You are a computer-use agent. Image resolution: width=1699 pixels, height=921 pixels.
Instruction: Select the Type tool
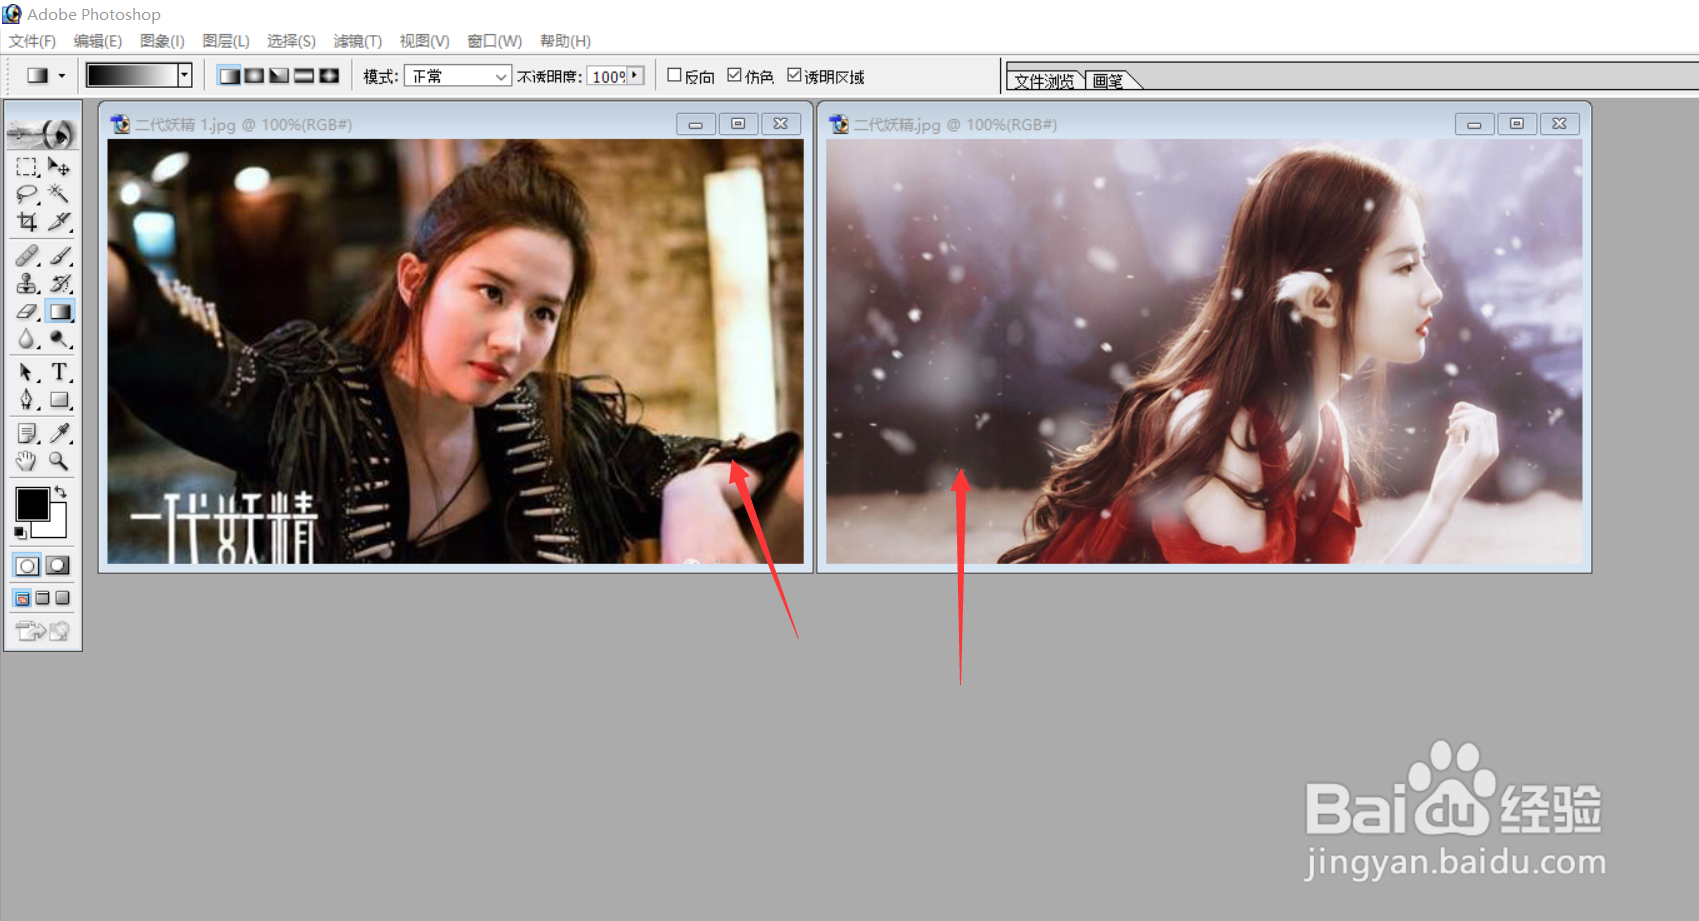click(59, 372)
